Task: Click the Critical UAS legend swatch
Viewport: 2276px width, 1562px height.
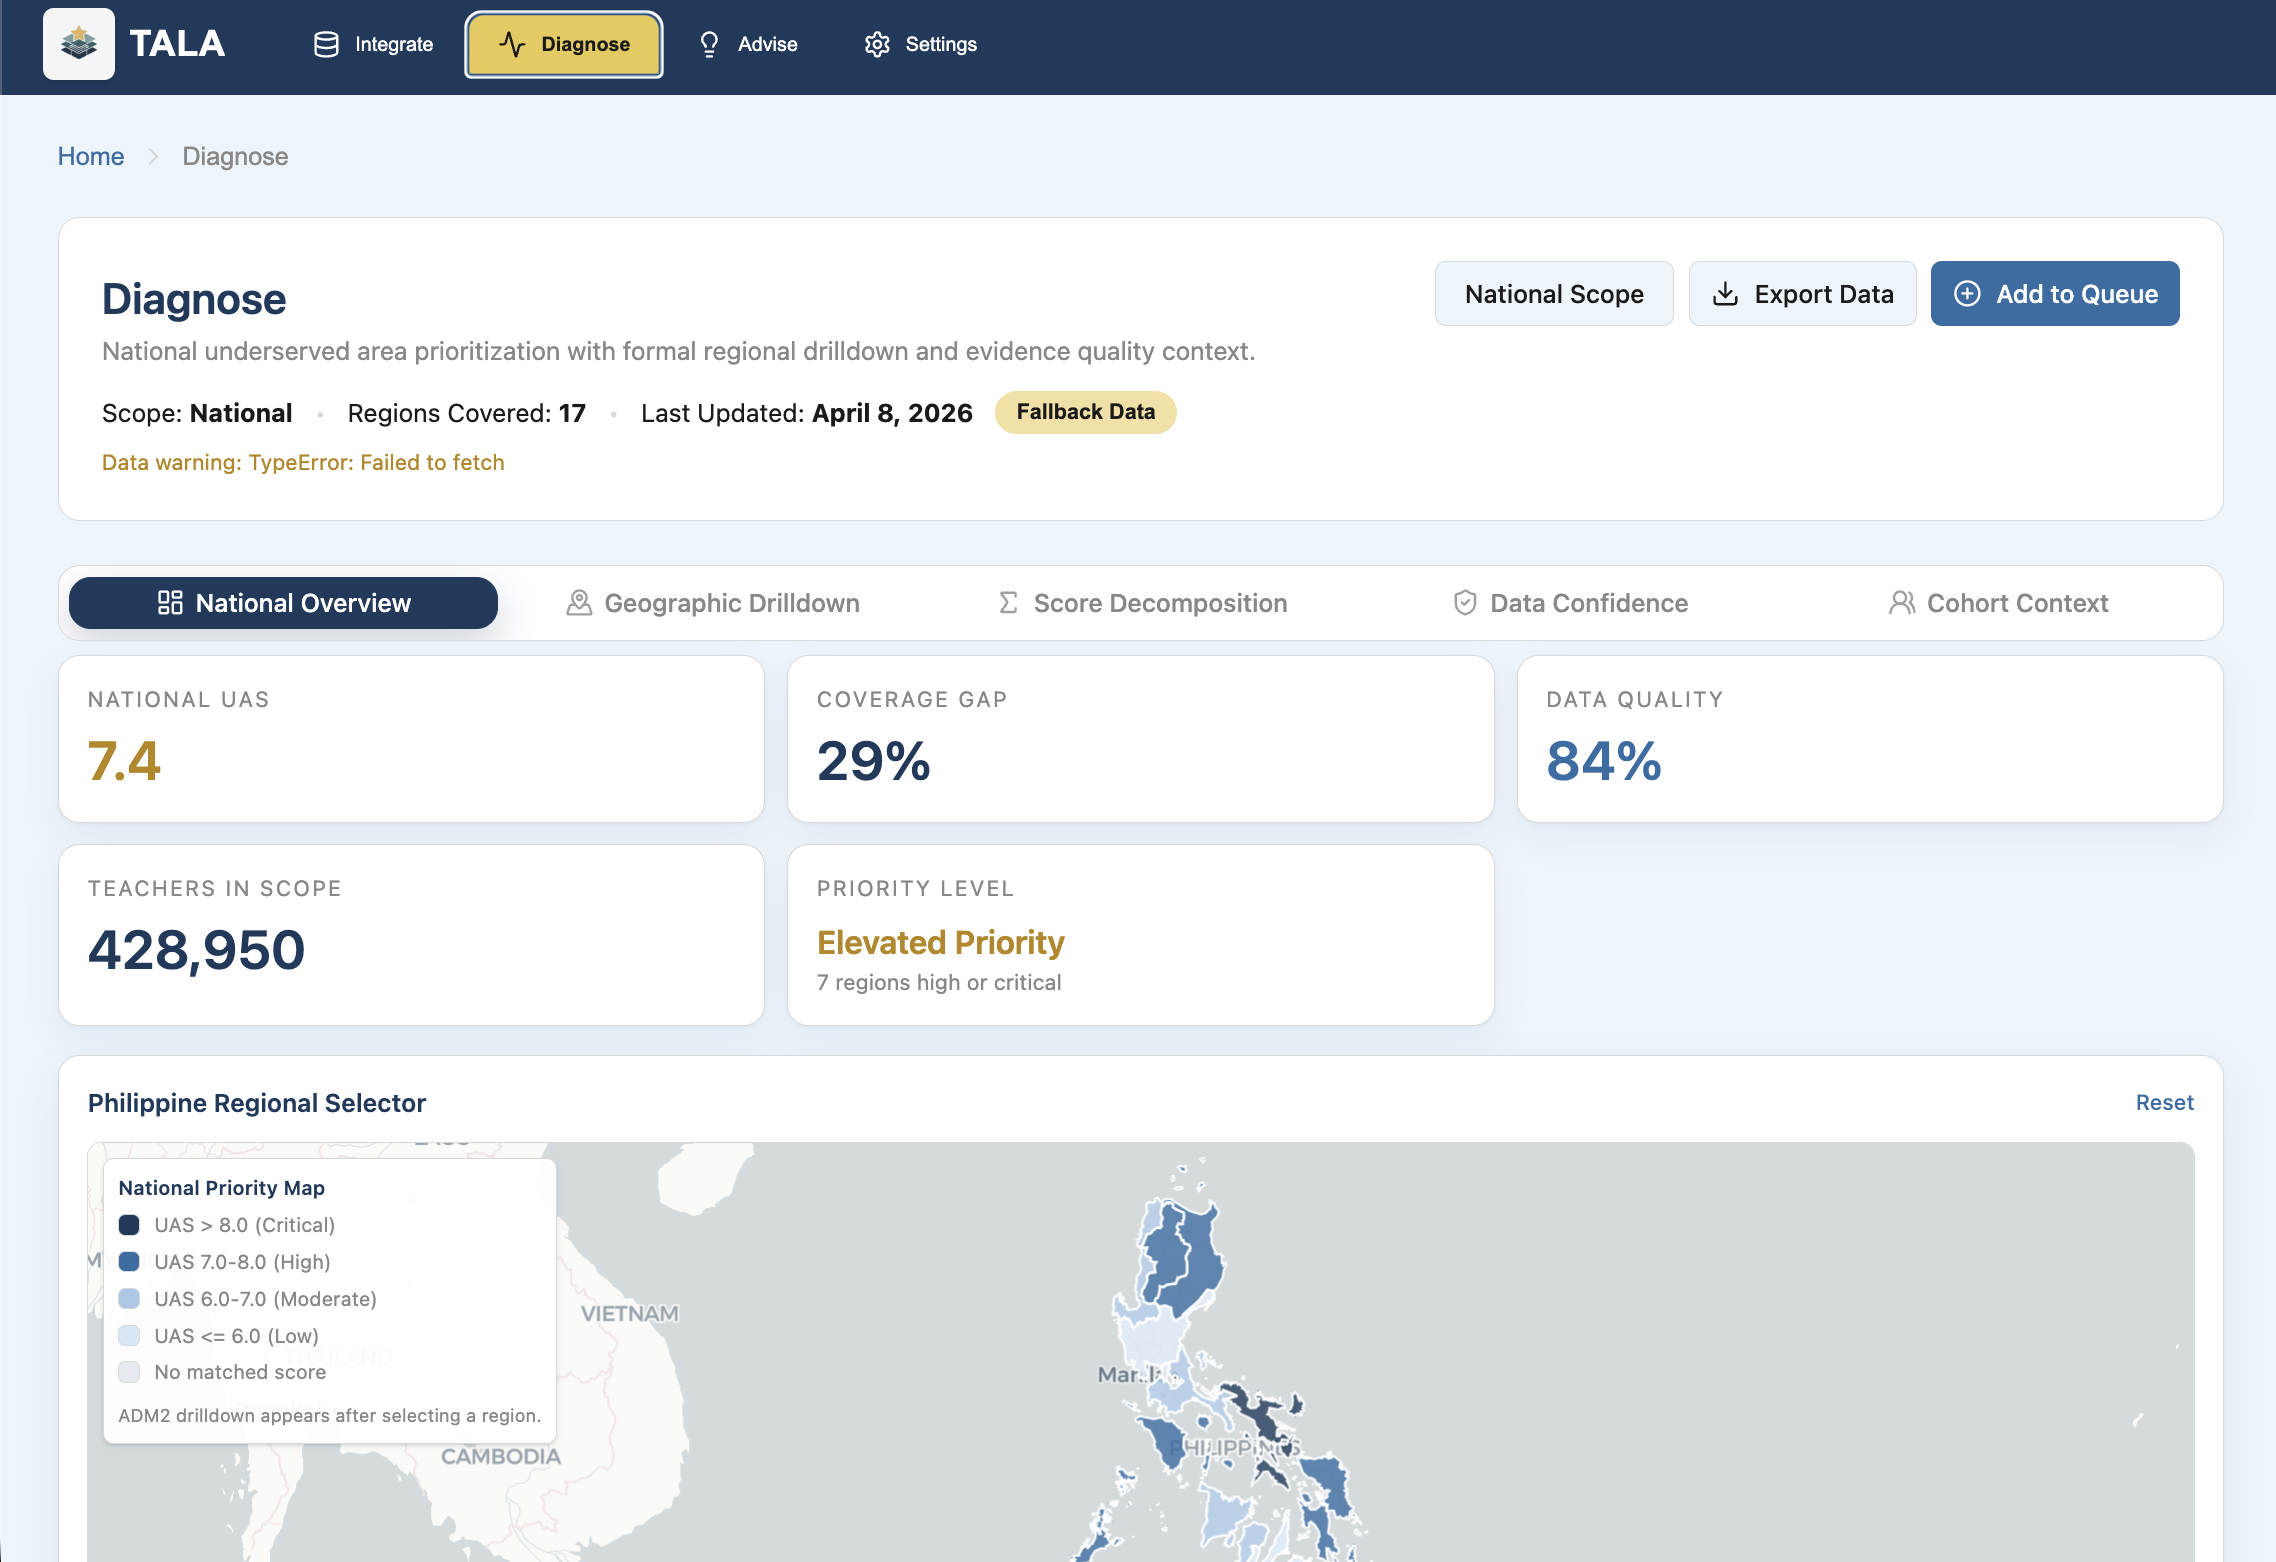Action: point(129,1225)
